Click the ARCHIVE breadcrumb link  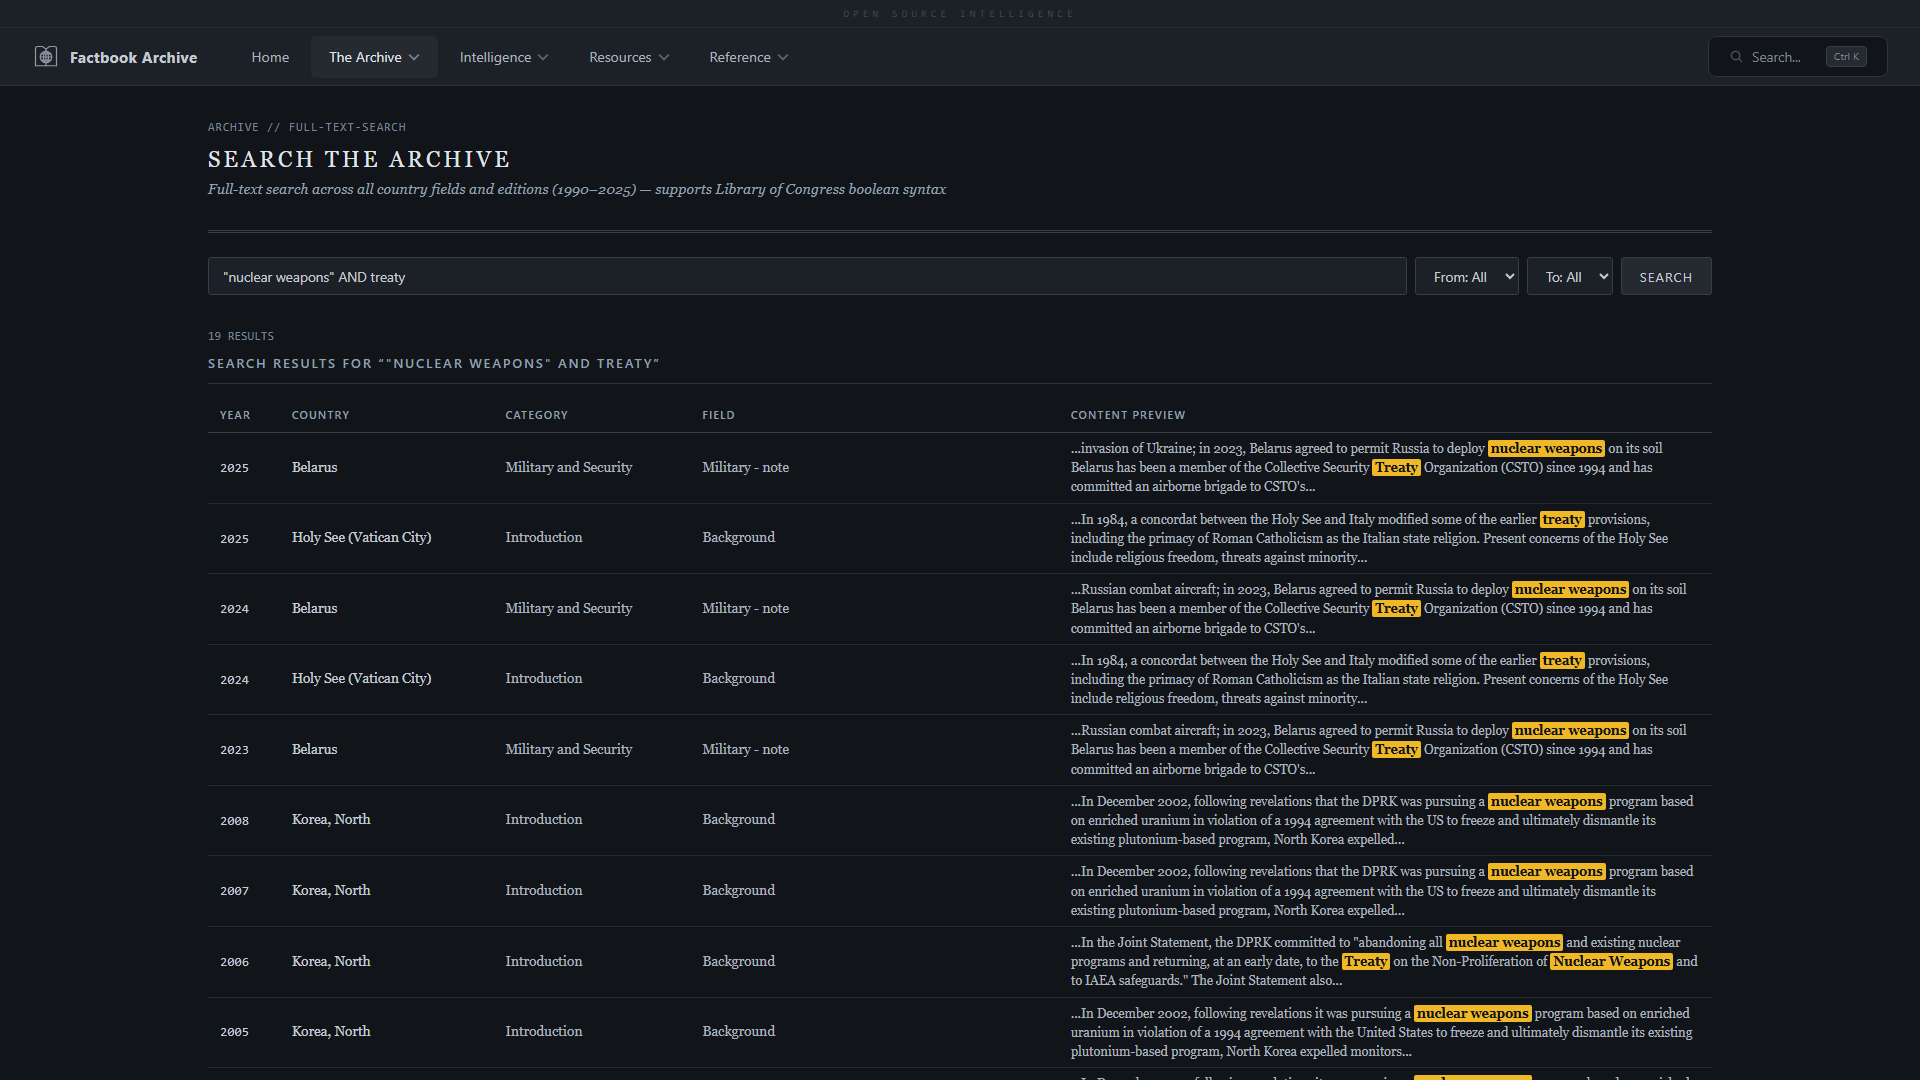[x=233, y=127]
